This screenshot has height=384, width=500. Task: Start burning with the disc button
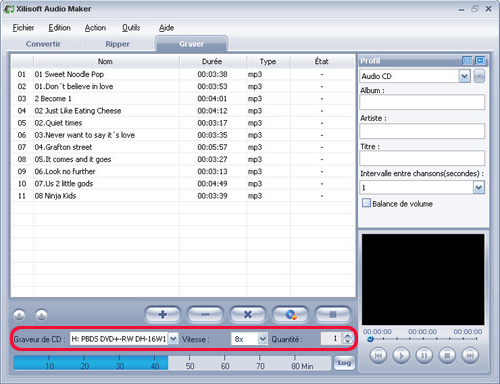pos(290,314)
